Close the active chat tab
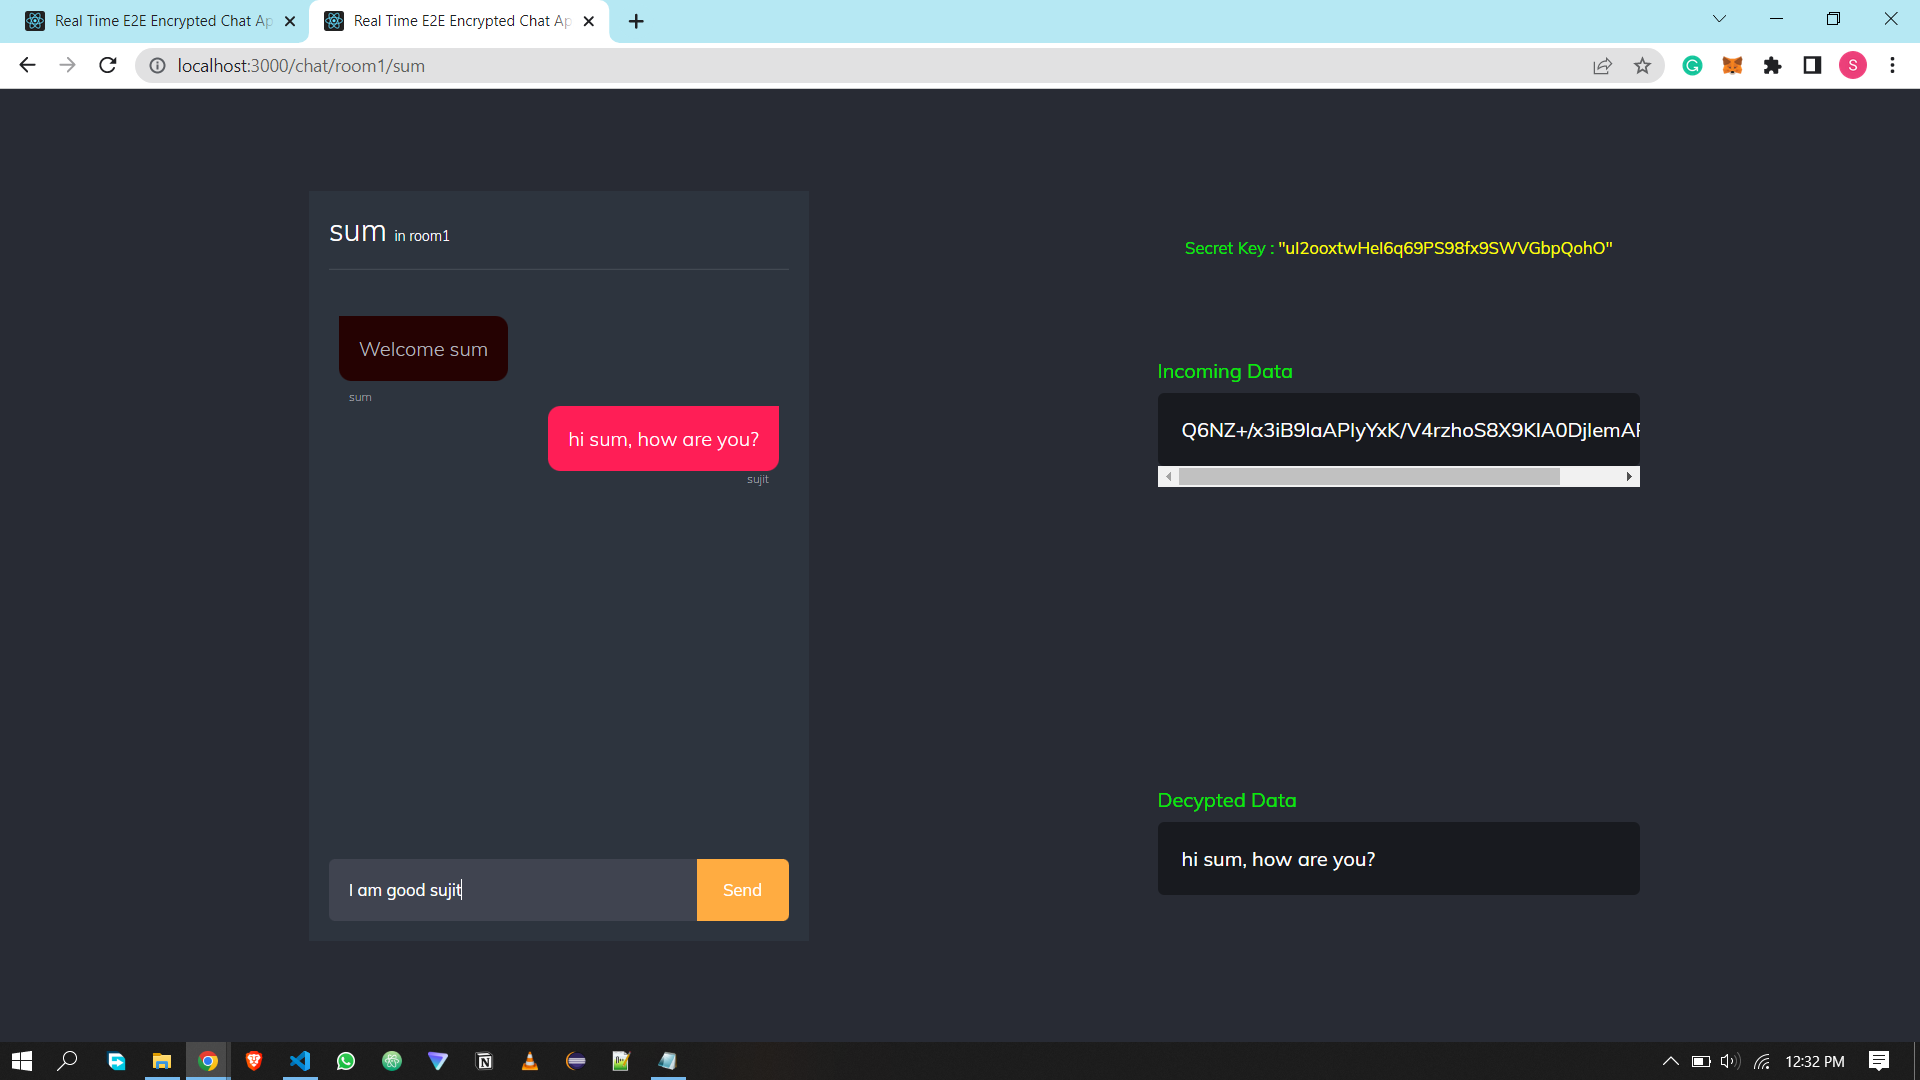1920x1080 pixels. pyautogui.click(x=589, y=21)
